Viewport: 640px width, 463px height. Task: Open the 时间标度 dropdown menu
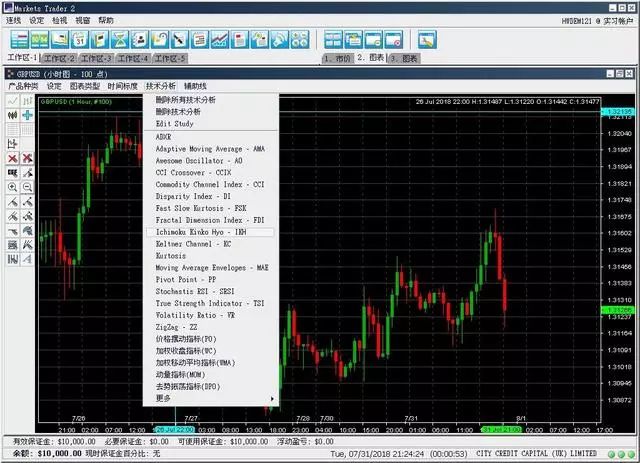pyautogui.click(x=122, y=87)
